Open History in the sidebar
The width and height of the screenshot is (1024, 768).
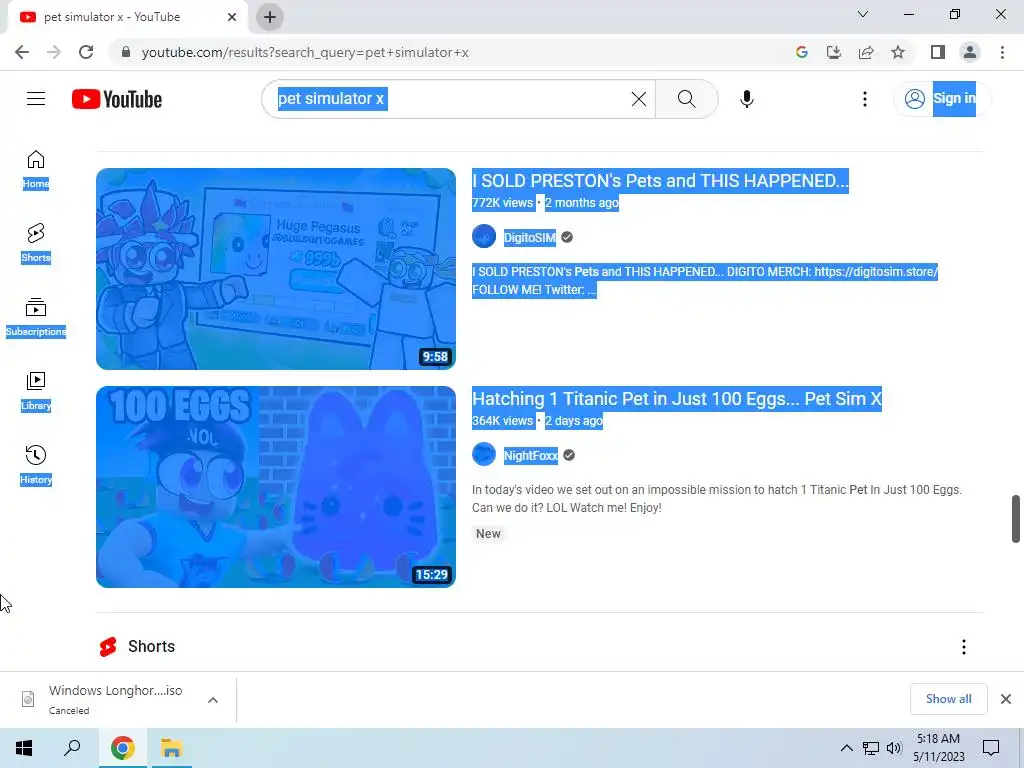(36, 465)
